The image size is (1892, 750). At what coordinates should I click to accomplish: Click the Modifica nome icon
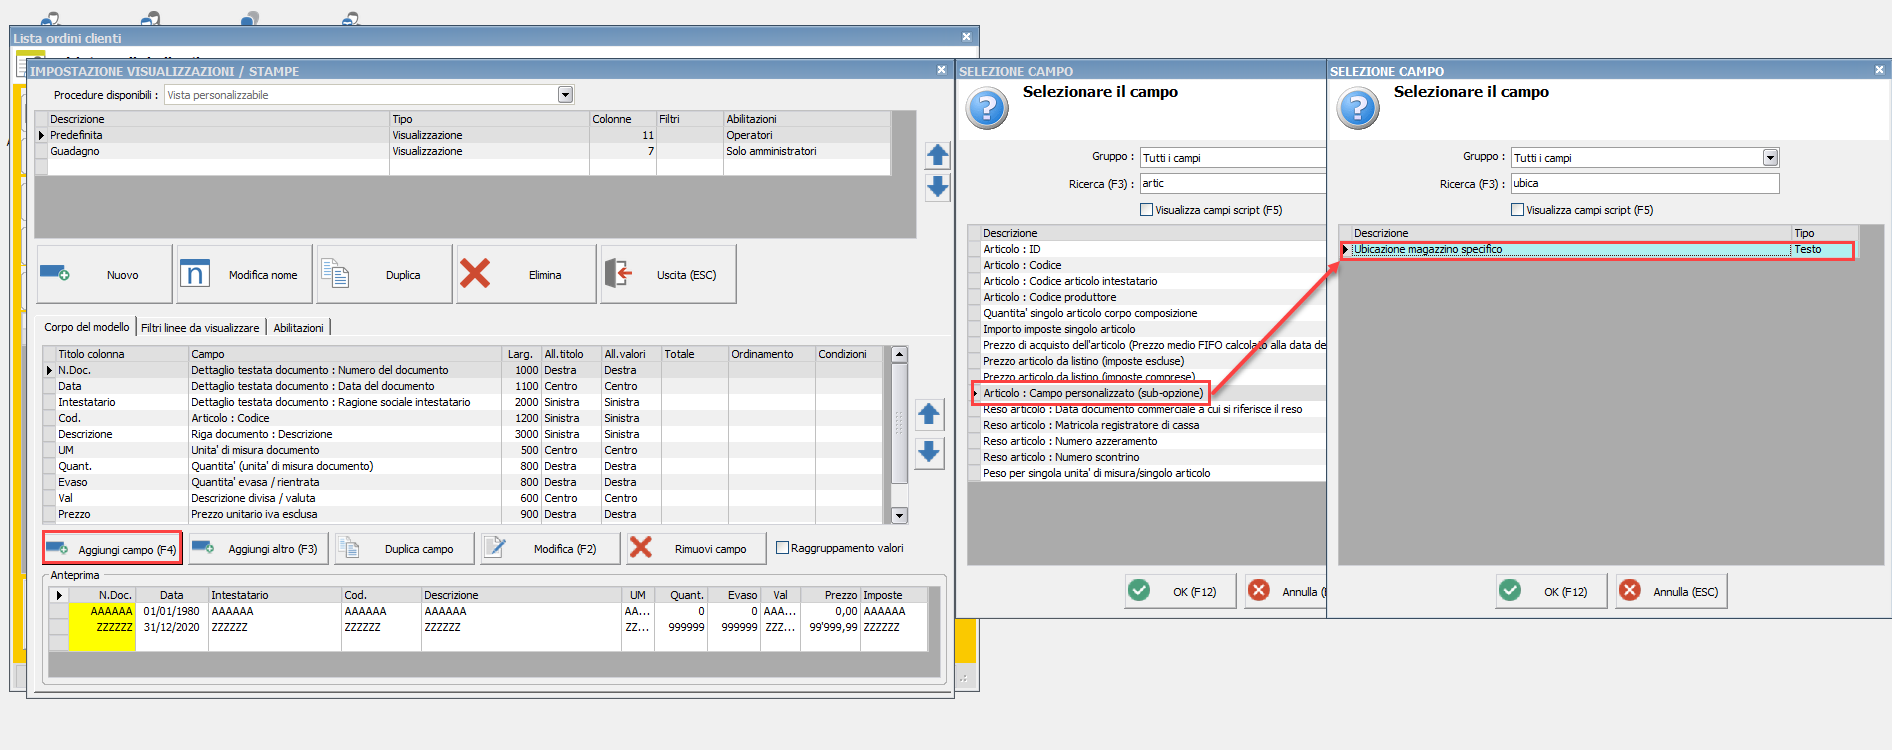(194, 273)
